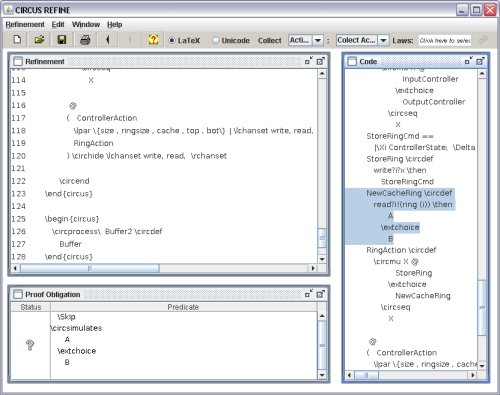Screen dimensions: 500x395
Task: Click the Laws selection field
Action: [445, 40]
